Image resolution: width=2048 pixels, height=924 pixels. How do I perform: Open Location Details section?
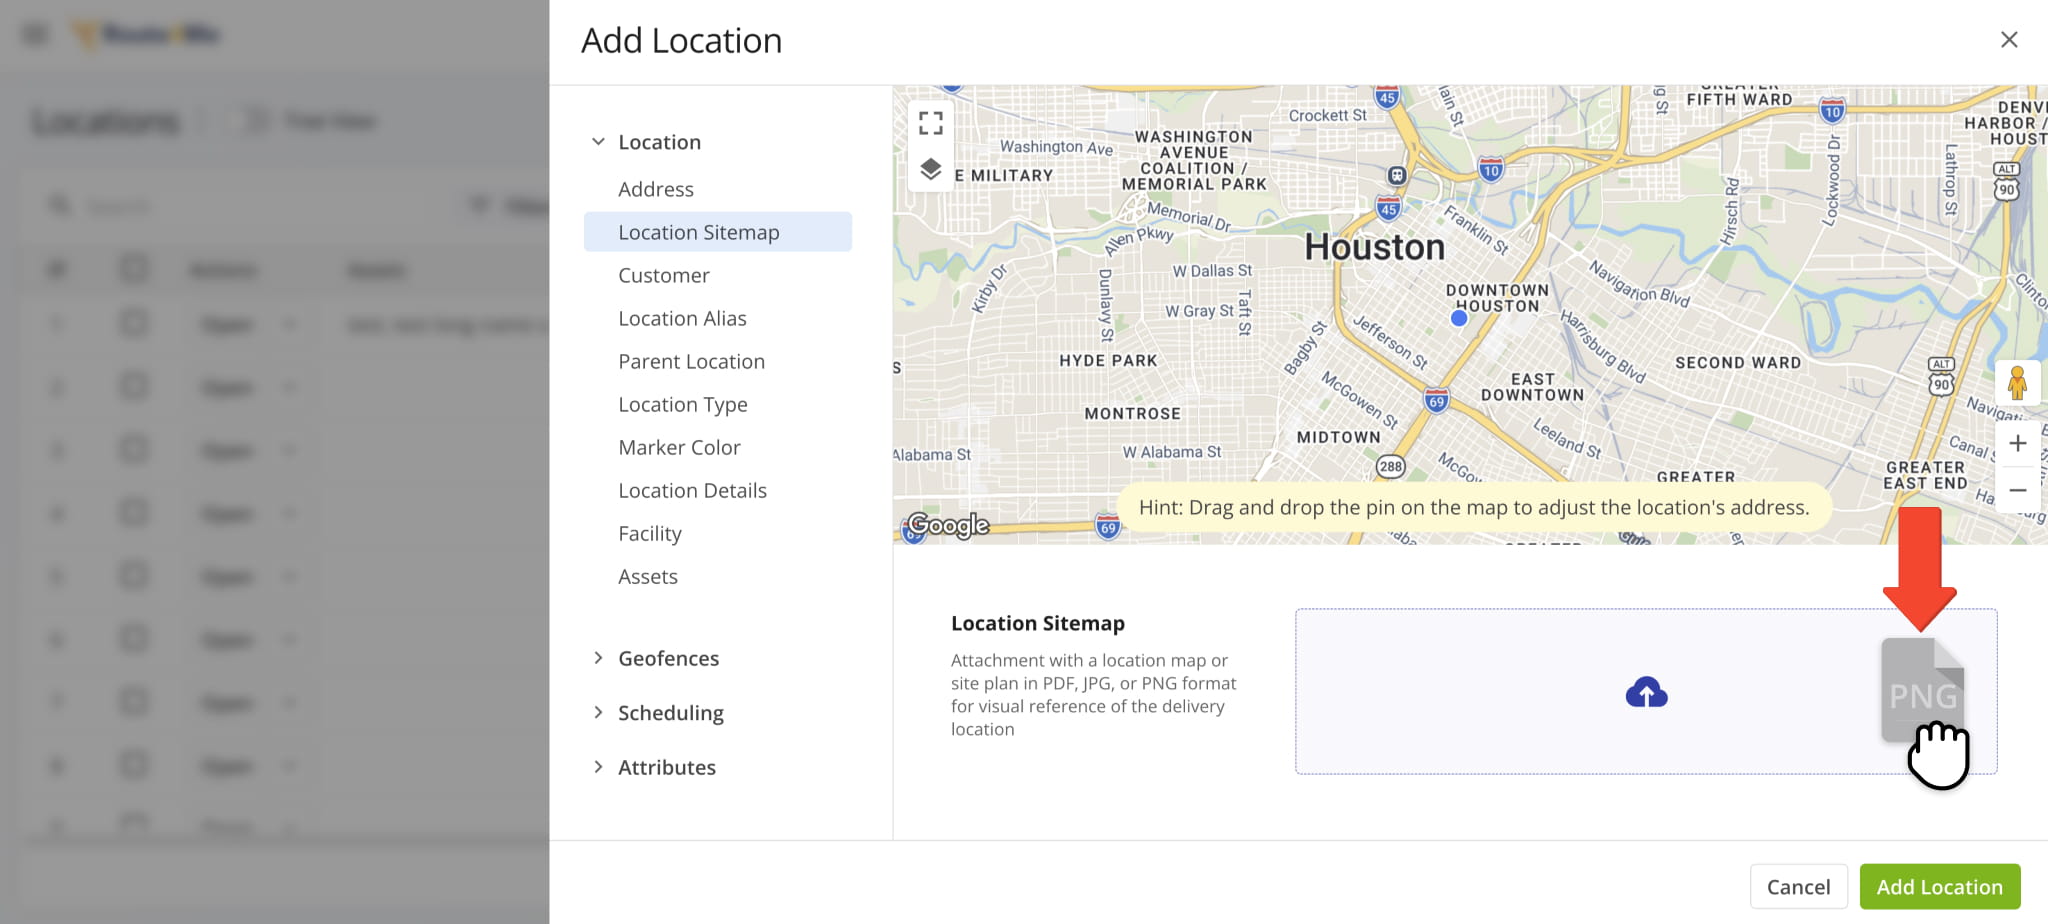click(x=692, y=490)
